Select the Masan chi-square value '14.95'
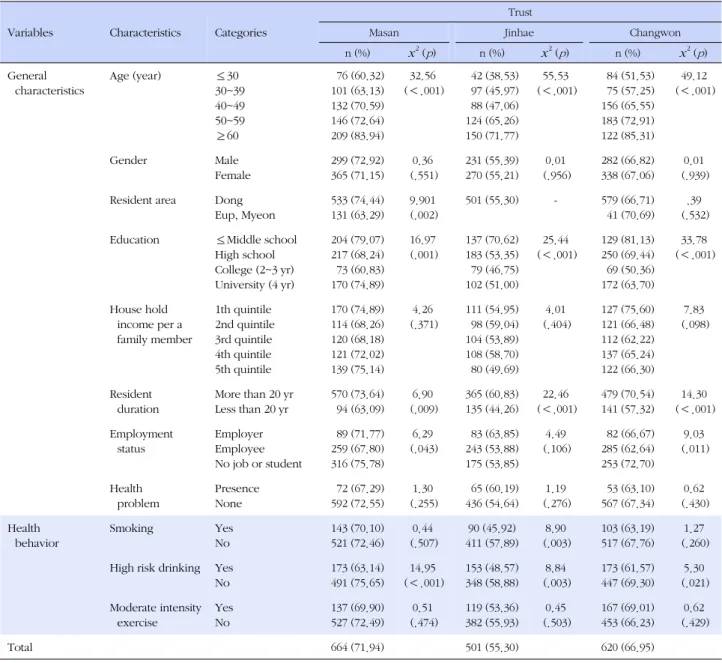The image size is (722, 663). [422, 568]
